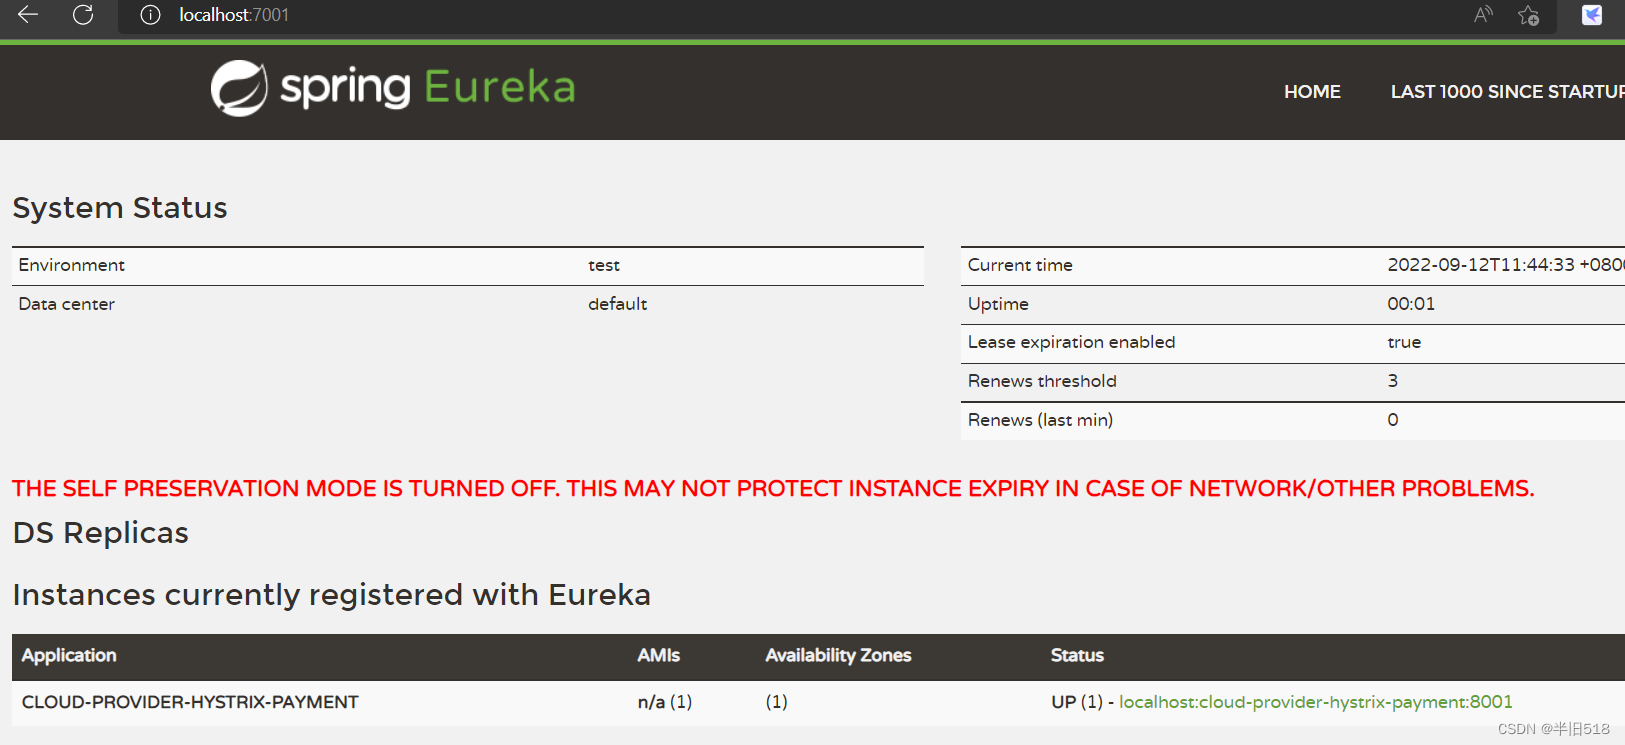Screen dimensions: 1625x745
Task: Click the Environment label
Action: (72, 265)
